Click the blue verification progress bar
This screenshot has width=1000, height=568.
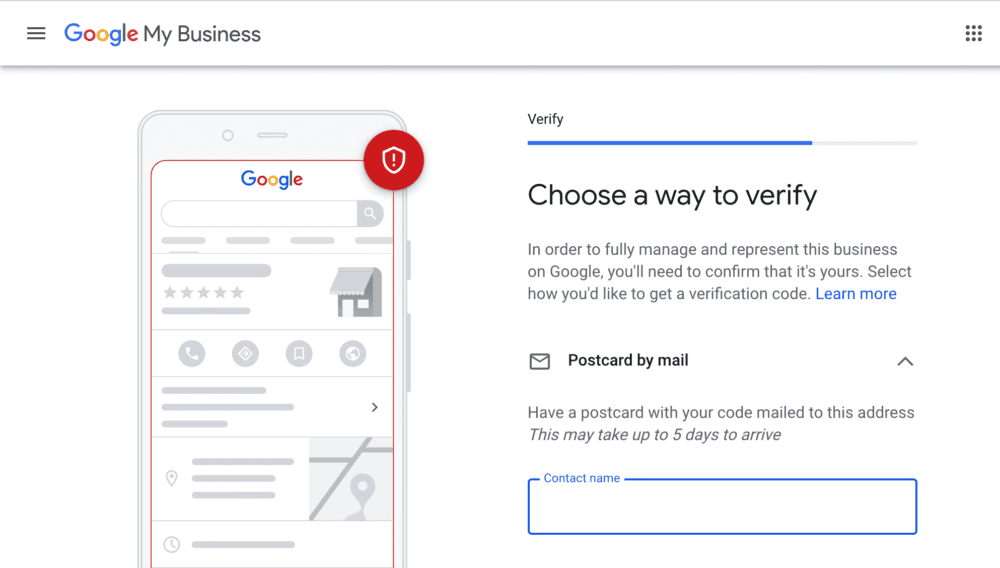pyautogui.click(x=670, y=143)
